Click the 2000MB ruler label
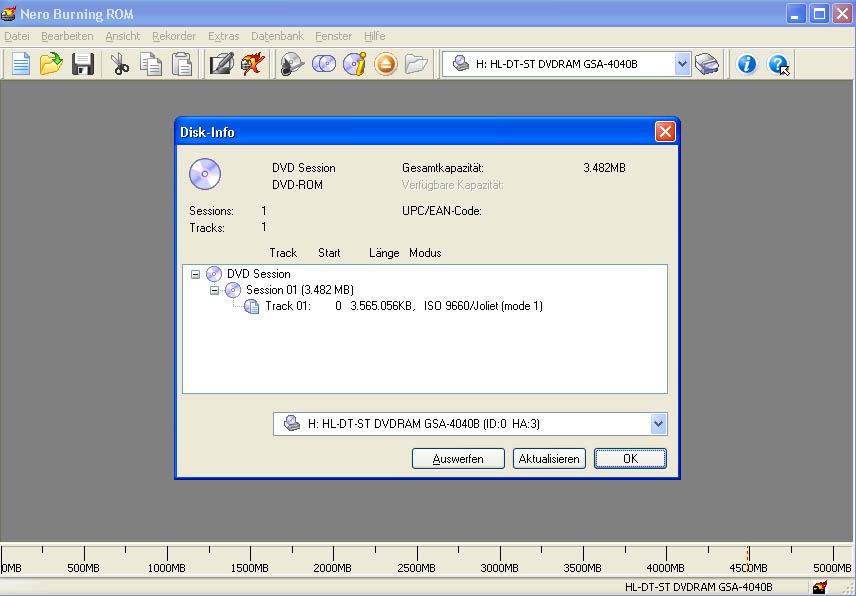This screenshot has height=596, width=856. click(332, 568)
